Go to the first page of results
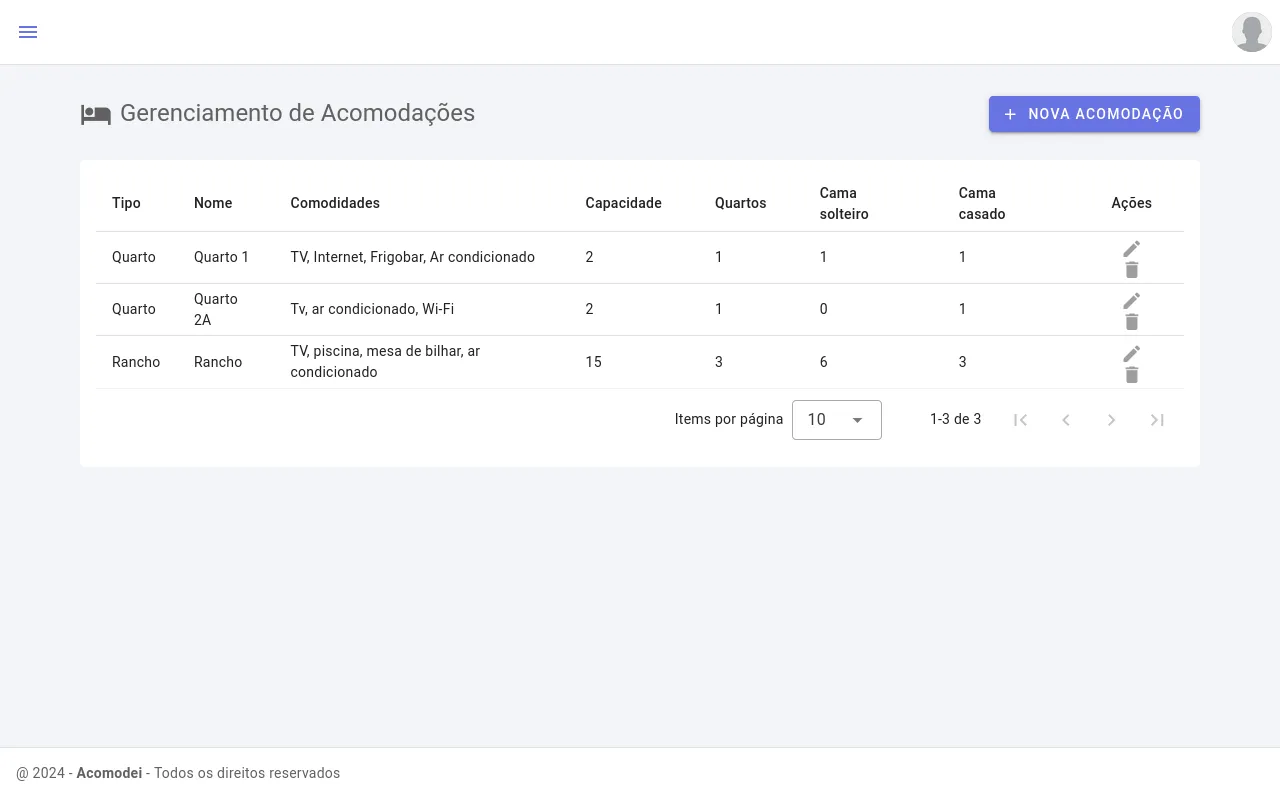Image resolution: width=1280 pixels, height=800 pixels. [1020, 420]
